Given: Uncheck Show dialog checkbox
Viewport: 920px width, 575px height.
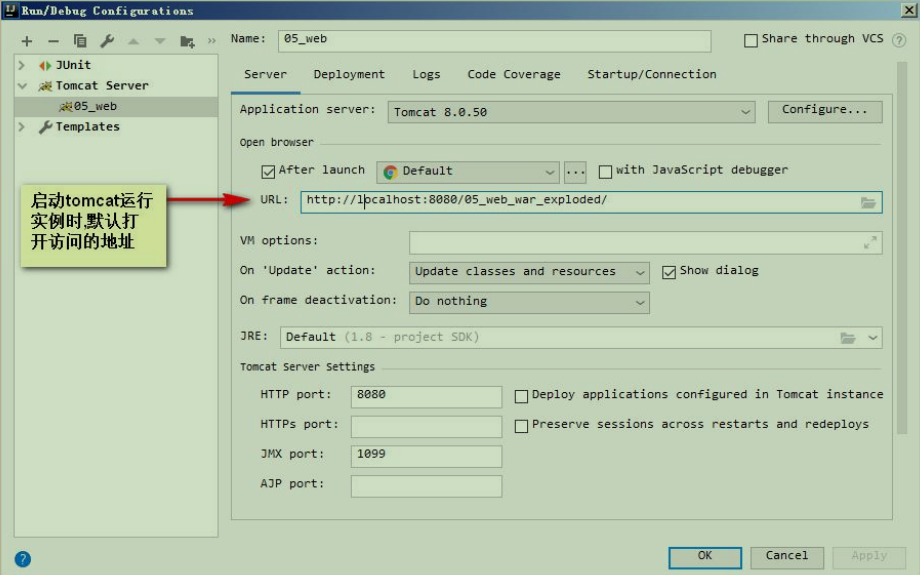Looking at the screenshot, I should tap(669, 272).
